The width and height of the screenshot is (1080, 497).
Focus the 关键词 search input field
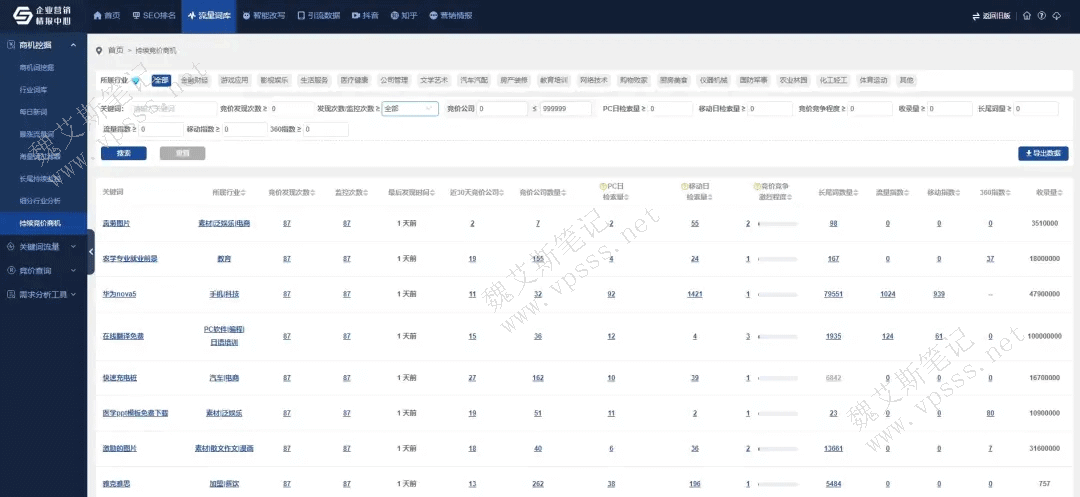(x=167, y=108)
